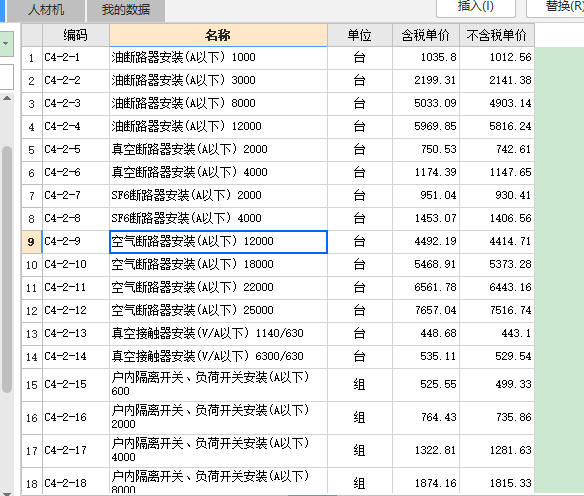The height and width of the screenshot is (496, 584).
Task: Click the left scrollbar up arrow
Action: (x=7, y=98)
